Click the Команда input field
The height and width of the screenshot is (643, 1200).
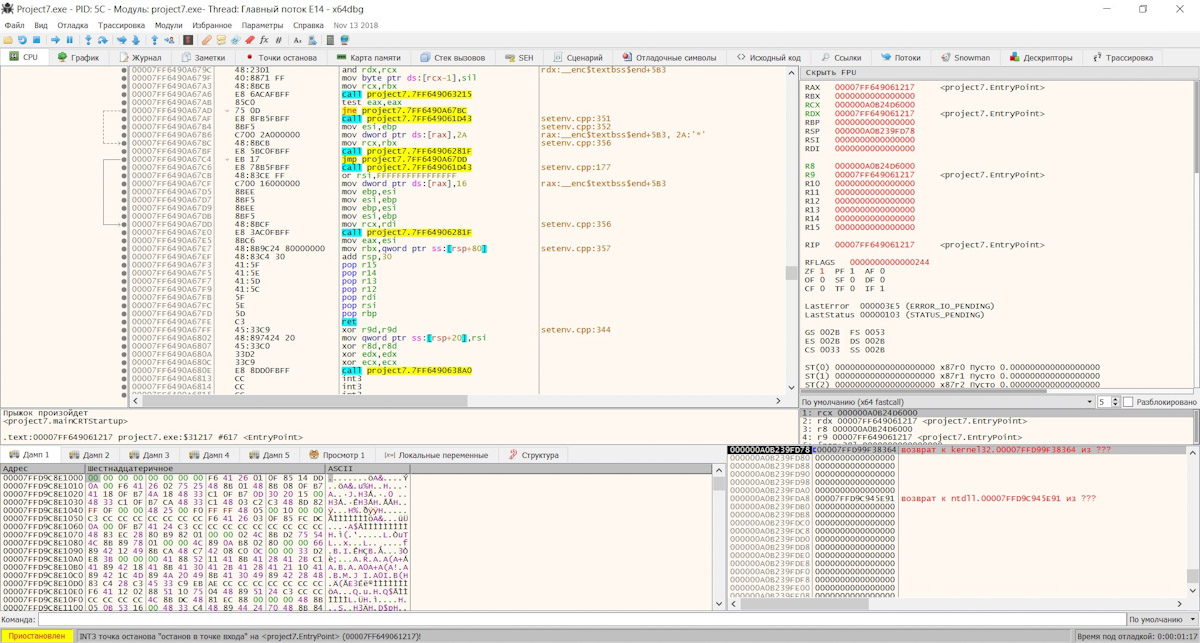pos(580,620)
